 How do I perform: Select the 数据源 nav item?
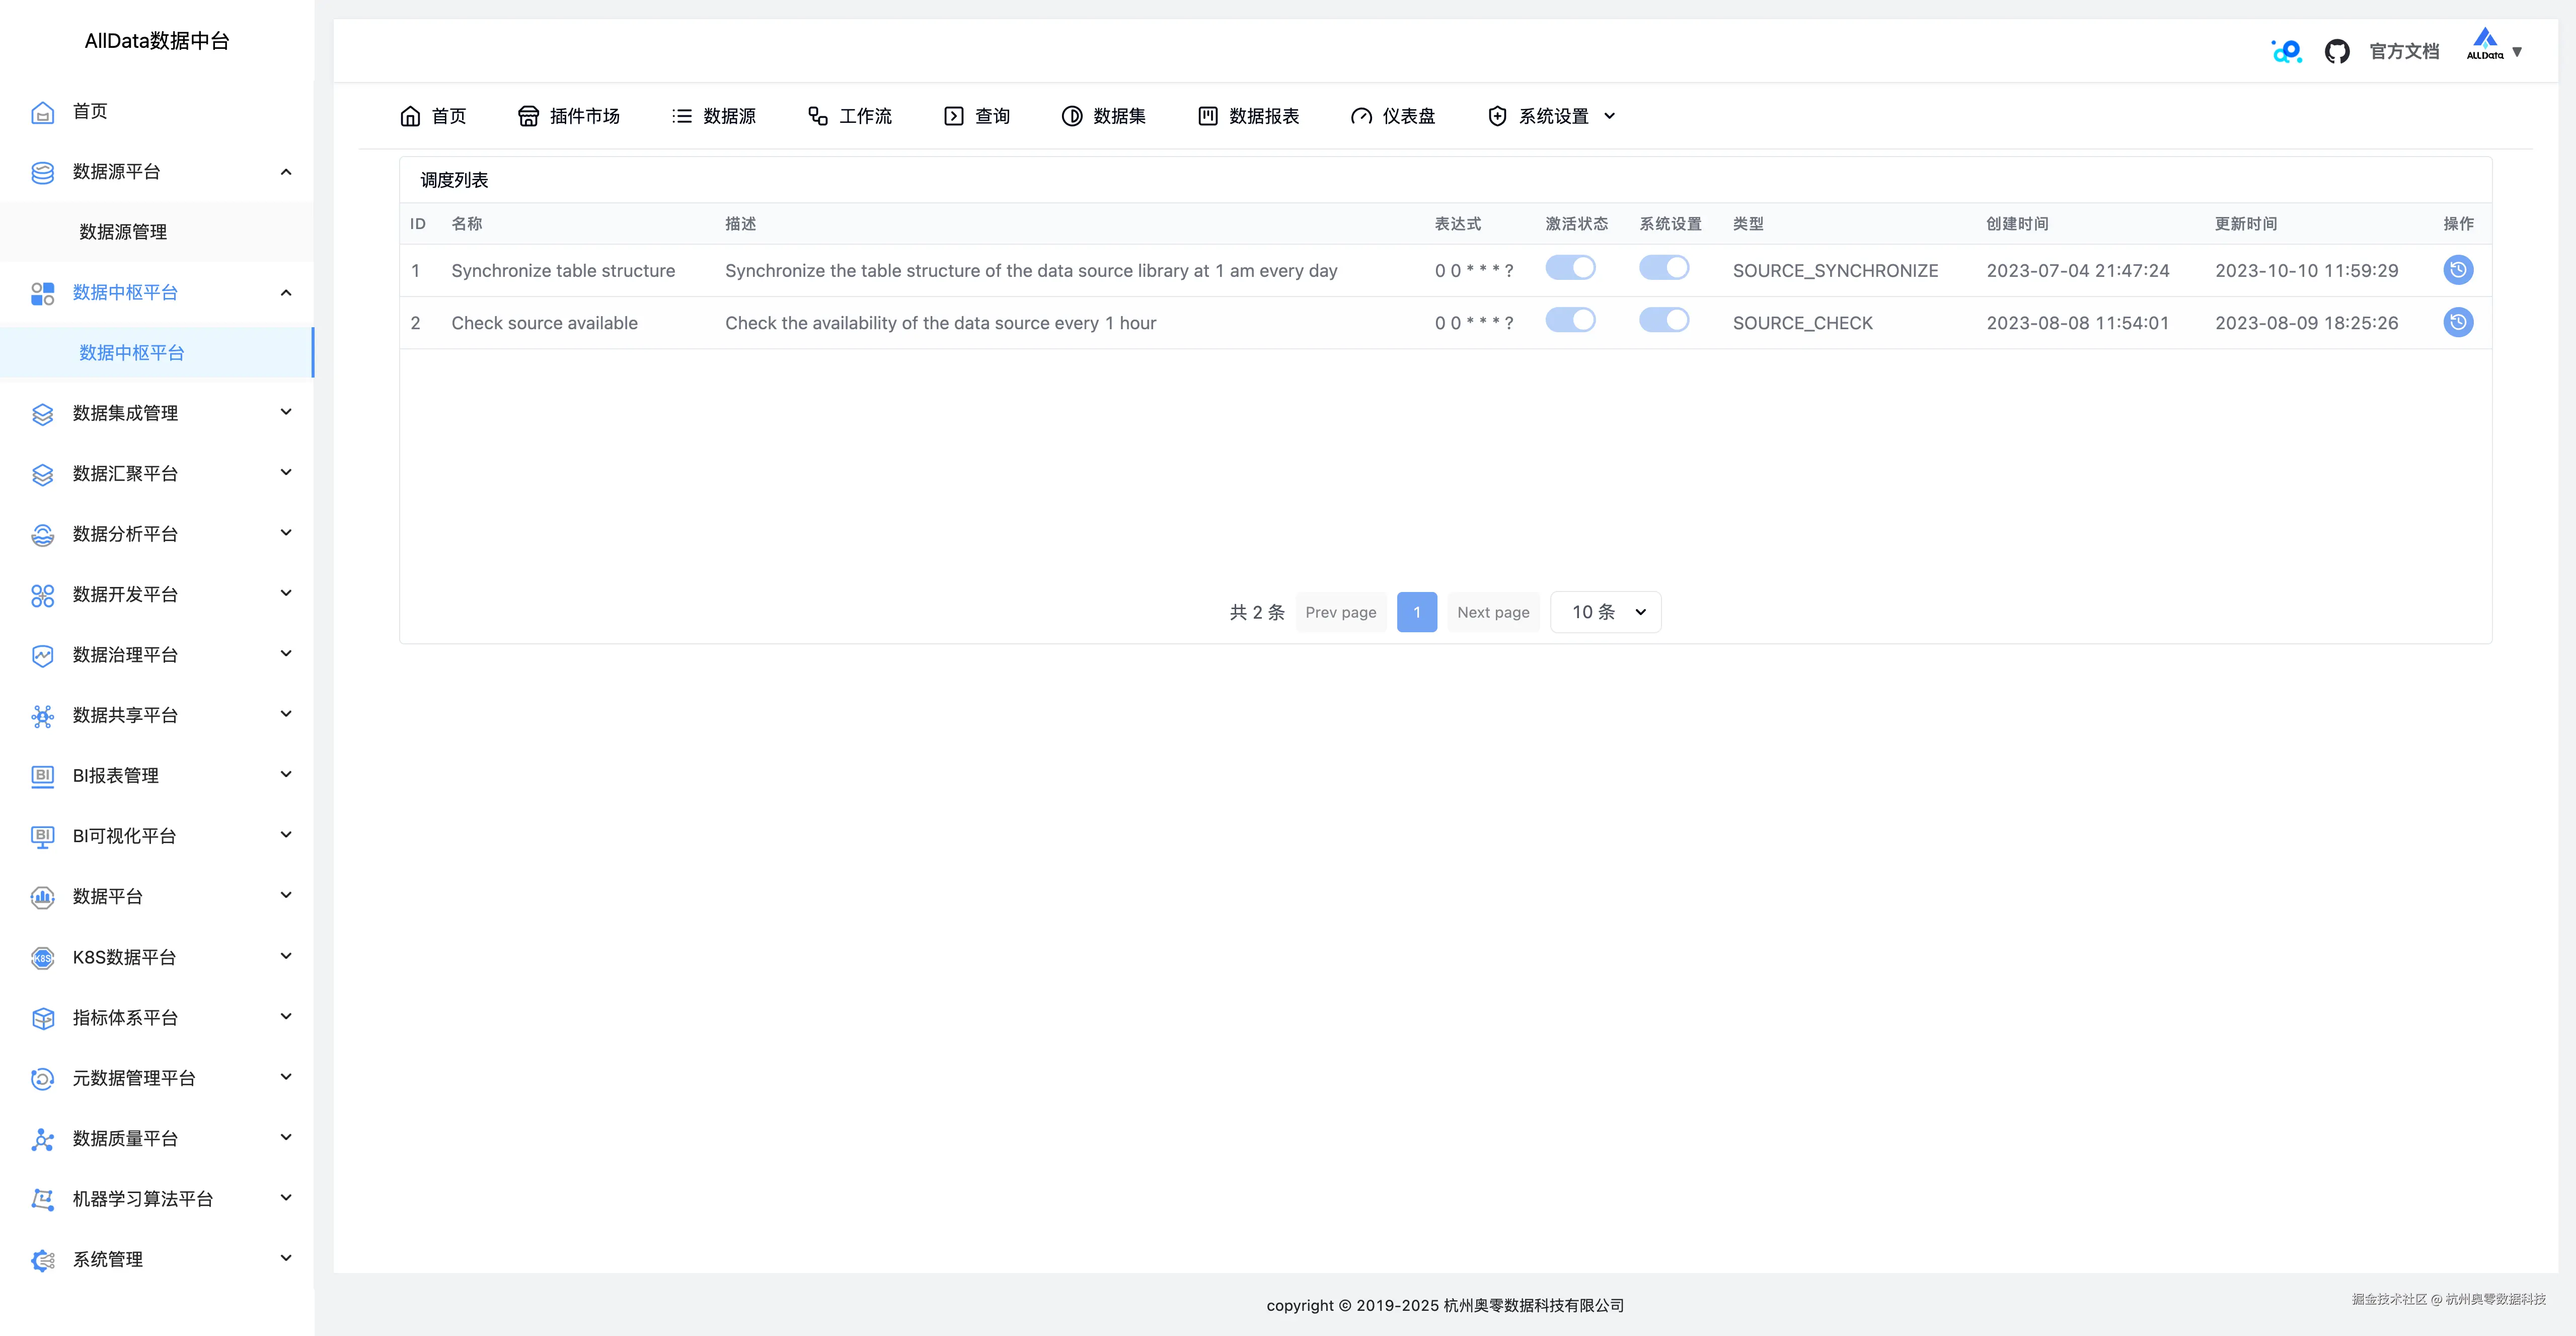pos(714,116)
